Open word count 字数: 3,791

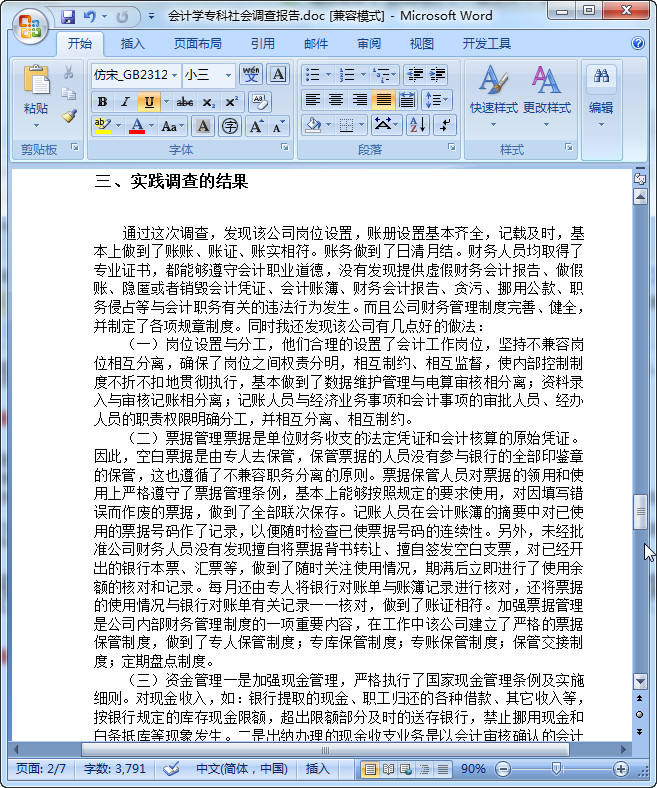[x=115, y=769]
